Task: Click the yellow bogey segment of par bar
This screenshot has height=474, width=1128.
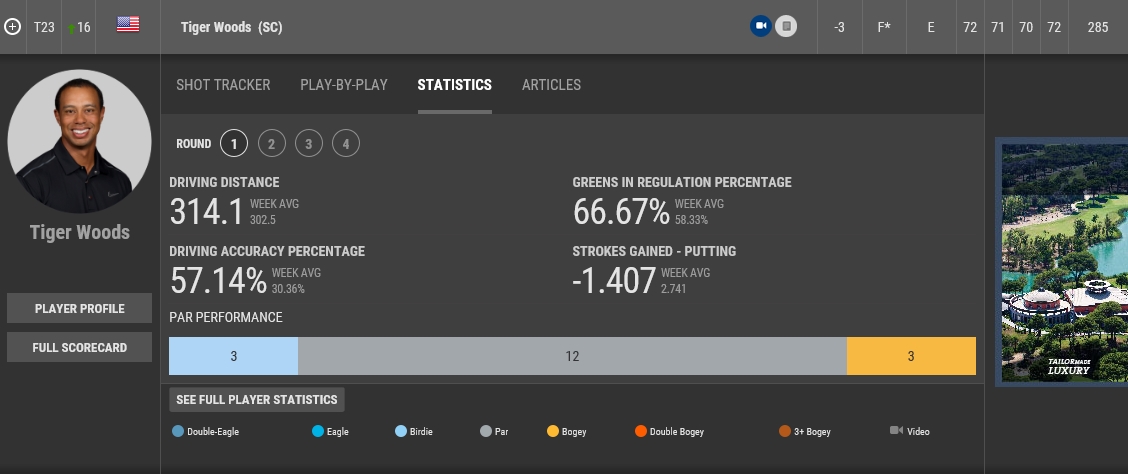Action: click(x=911, y=356)
